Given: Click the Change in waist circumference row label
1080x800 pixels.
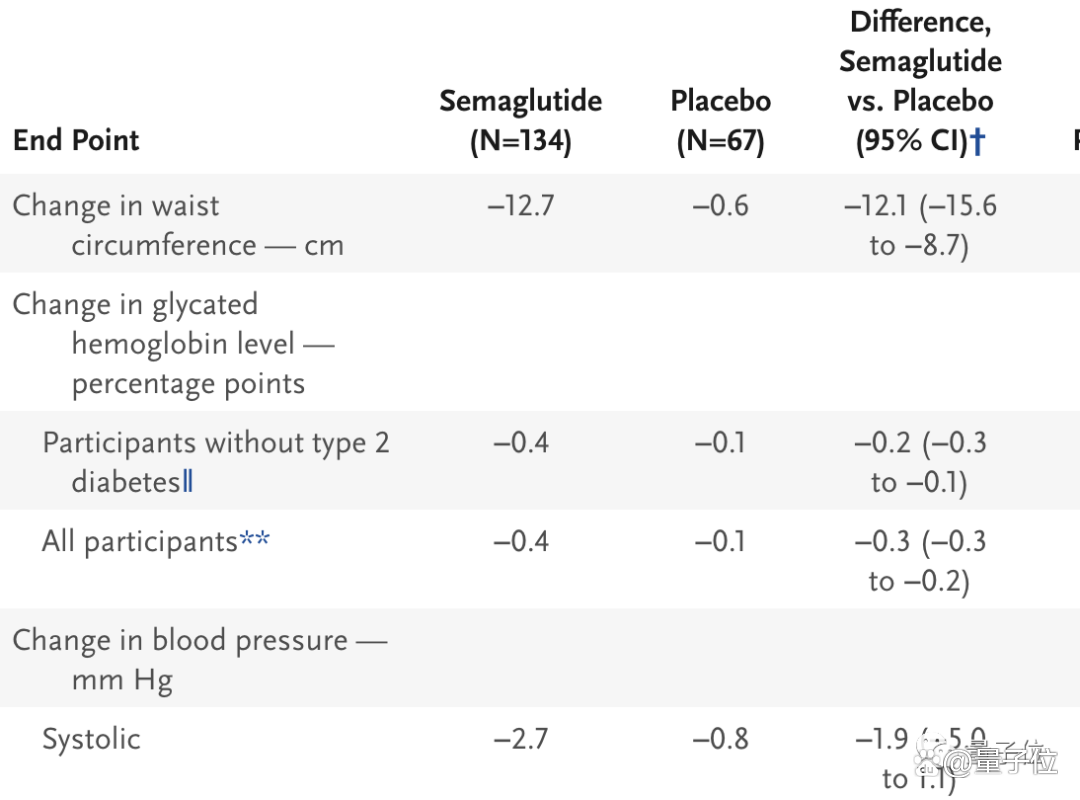Looking at the screenshot, I should tap(178, 225).
